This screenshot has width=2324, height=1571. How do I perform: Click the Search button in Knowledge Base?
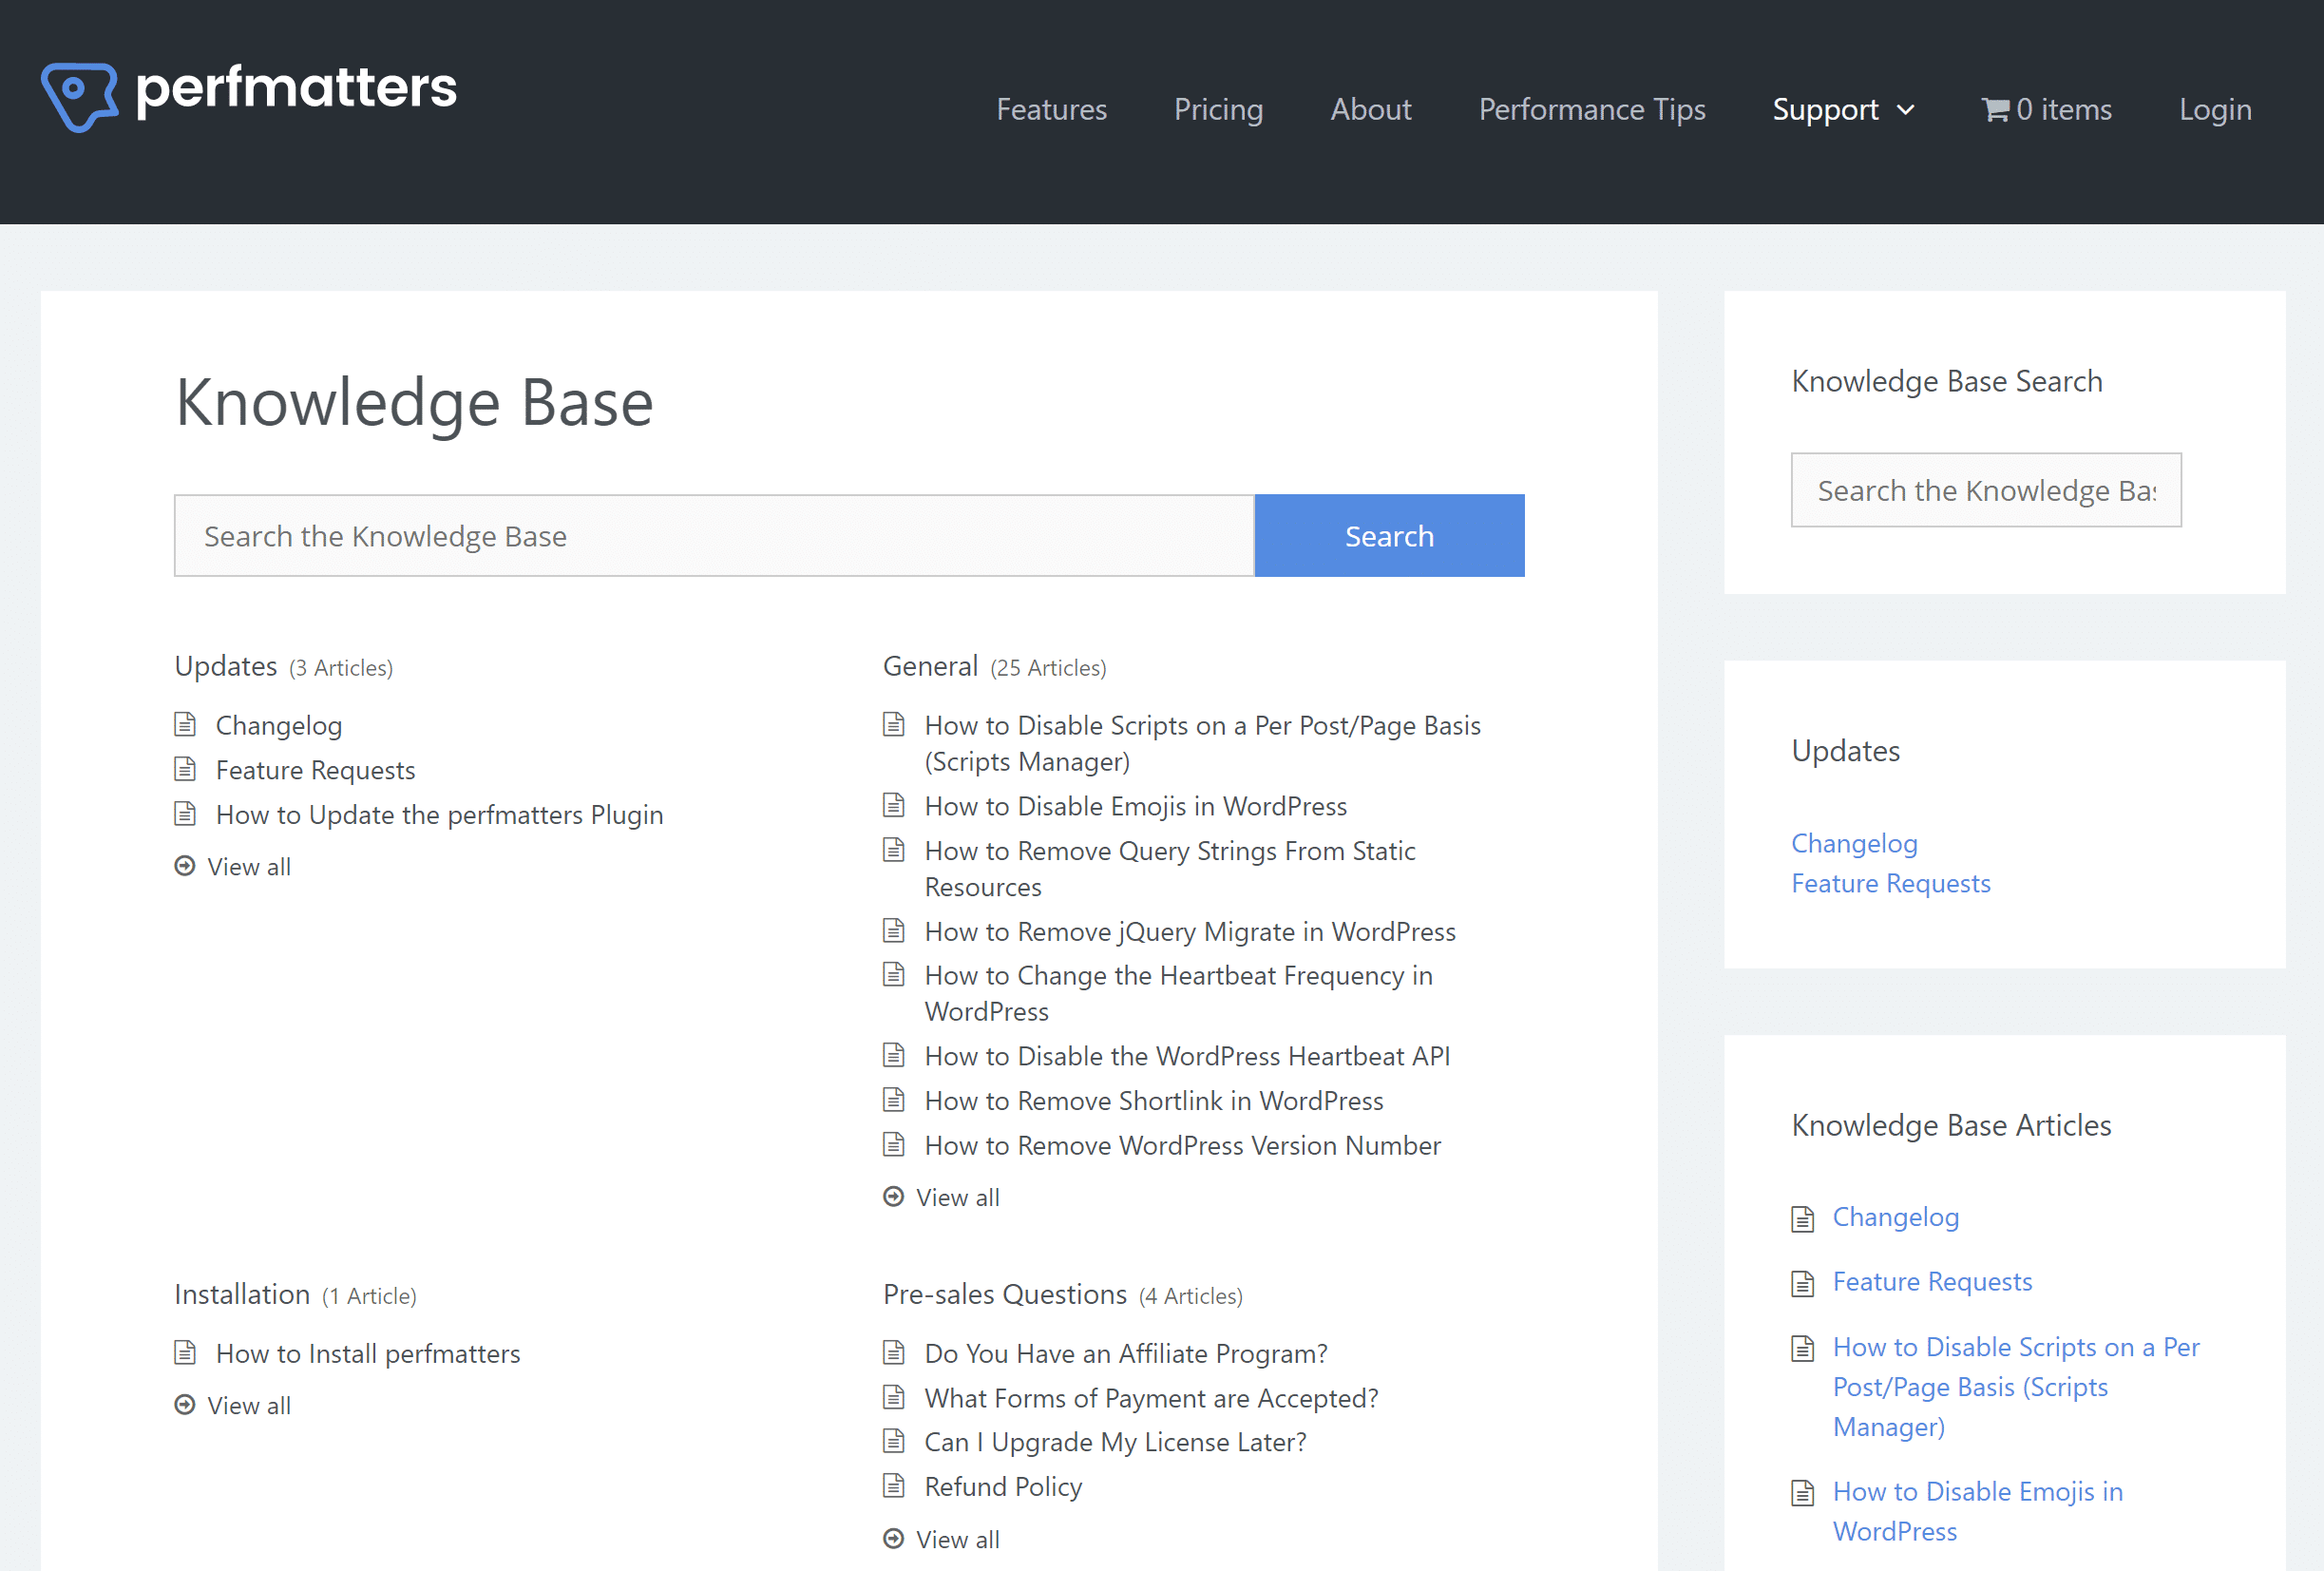pyautogui.click(x=1388, y=535)
